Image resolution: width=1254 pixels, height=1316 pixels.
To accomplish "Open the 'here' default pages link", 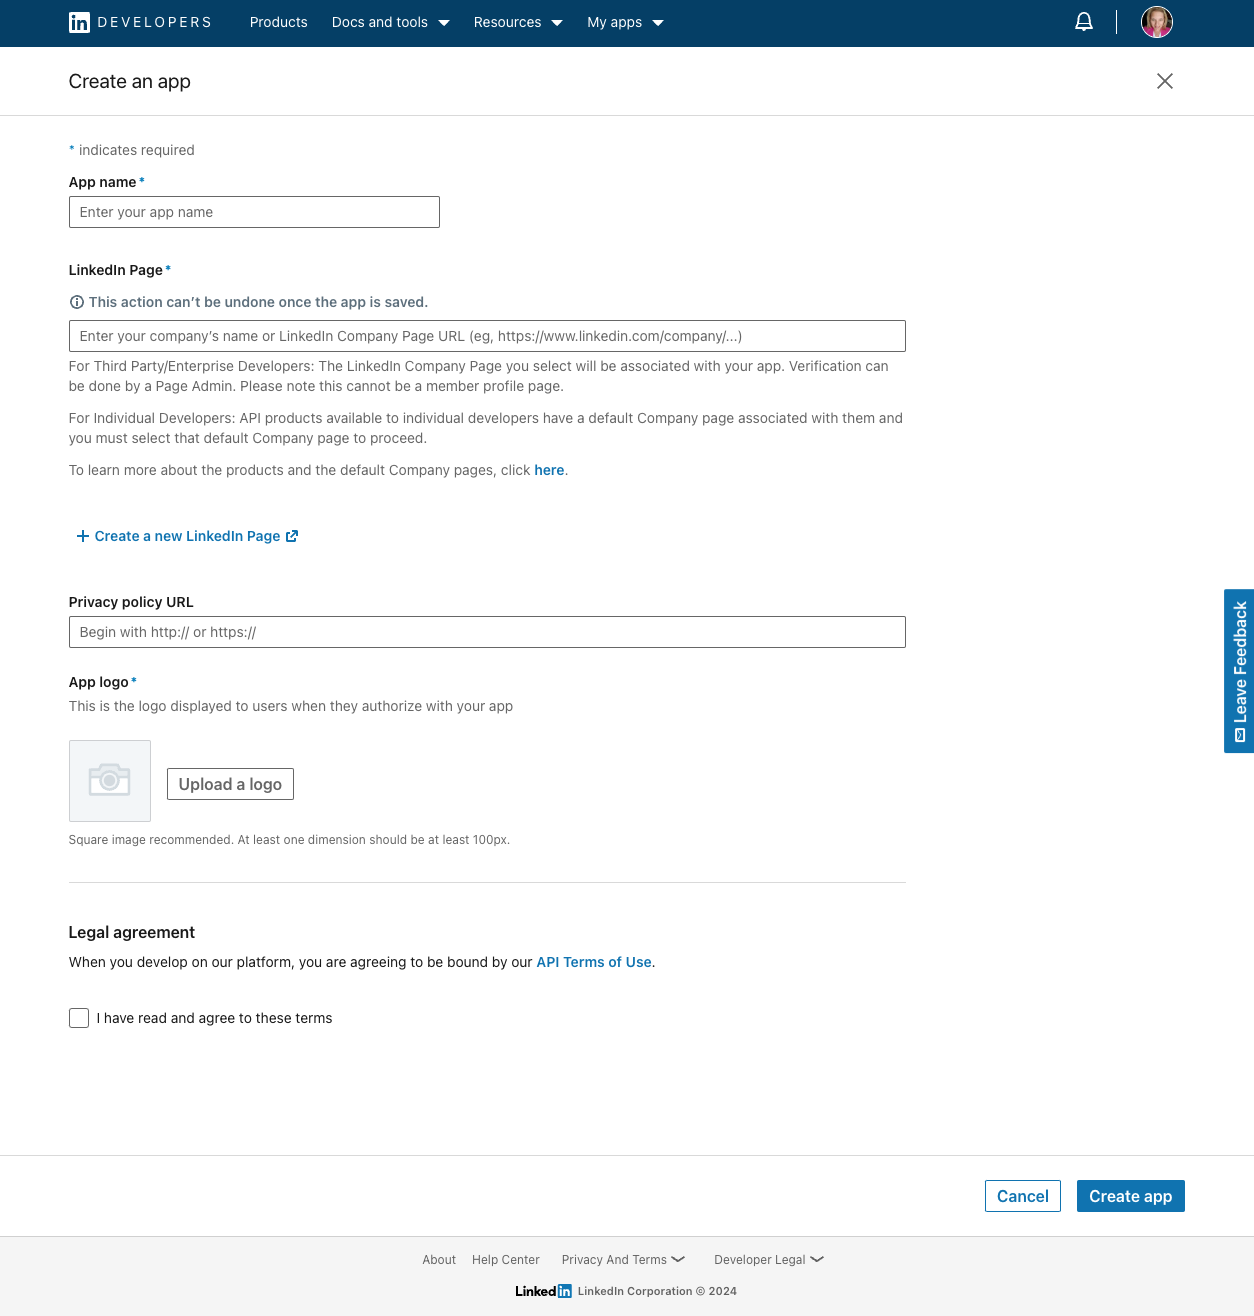I will (549, 470).
